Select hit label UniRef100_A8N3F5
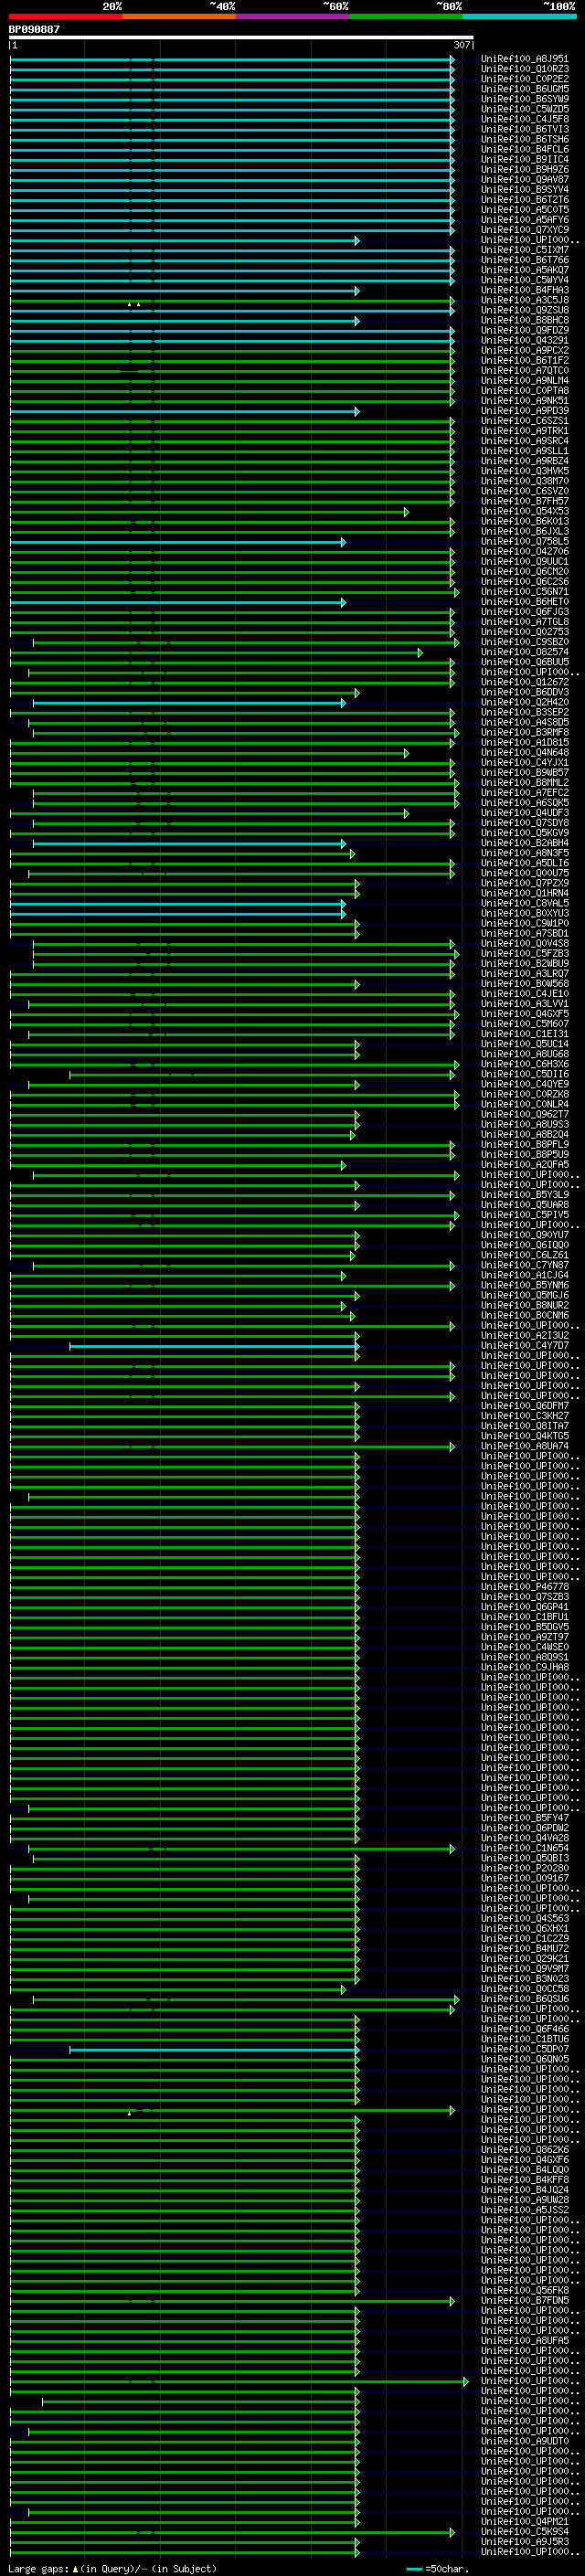 point(525,853)
